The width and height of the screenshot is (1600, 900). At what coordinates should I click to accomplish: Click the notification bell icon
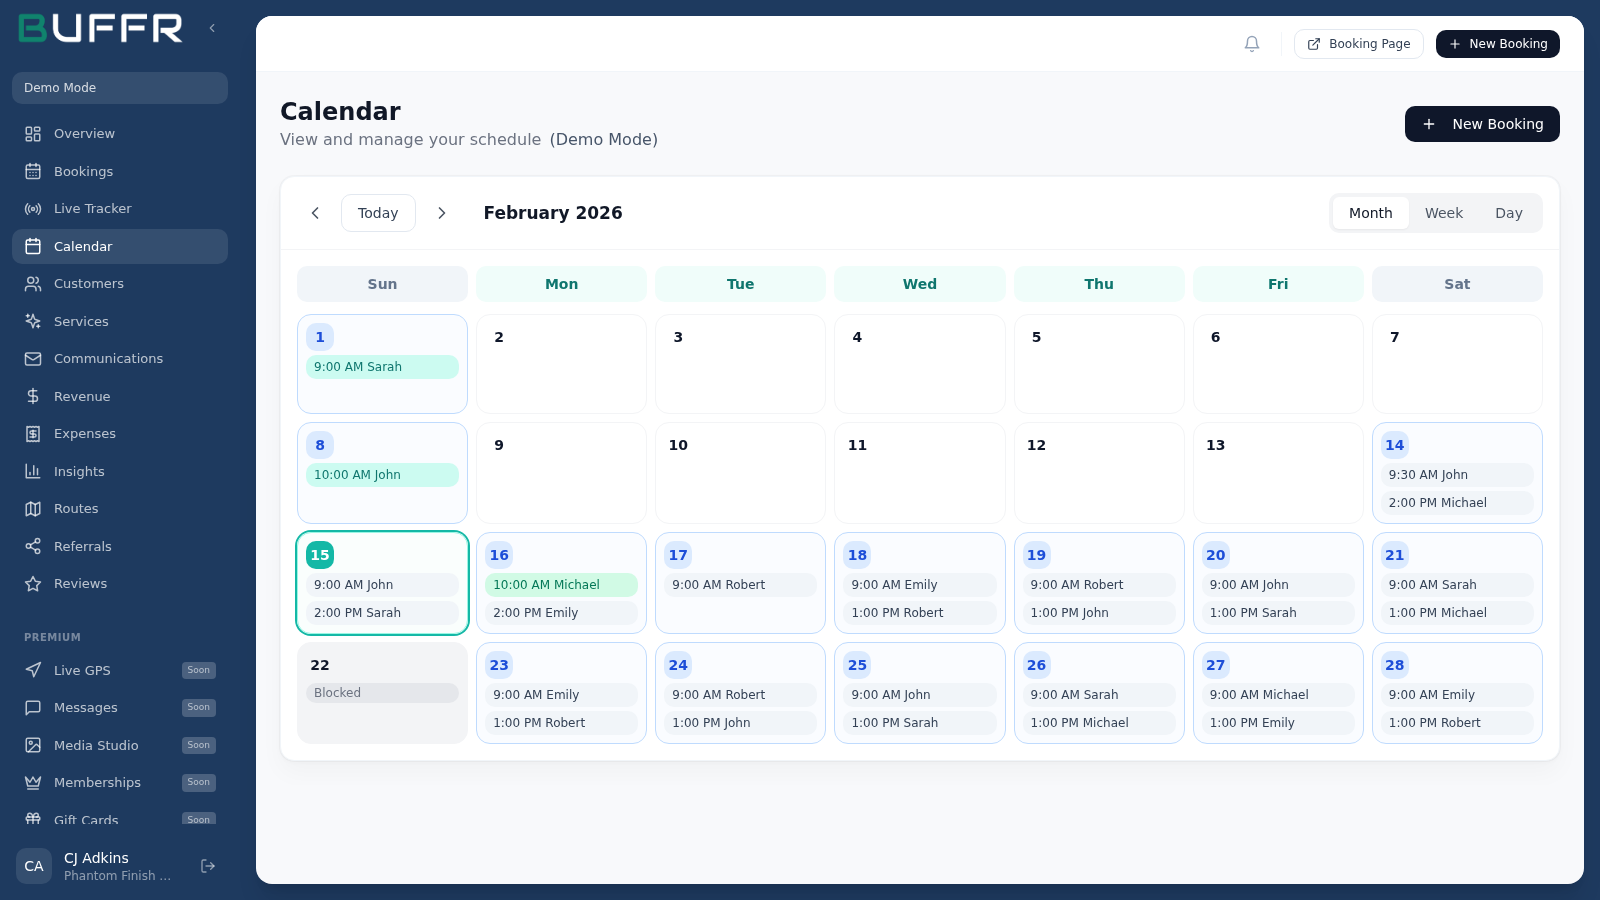click(x=1251, y=44)
